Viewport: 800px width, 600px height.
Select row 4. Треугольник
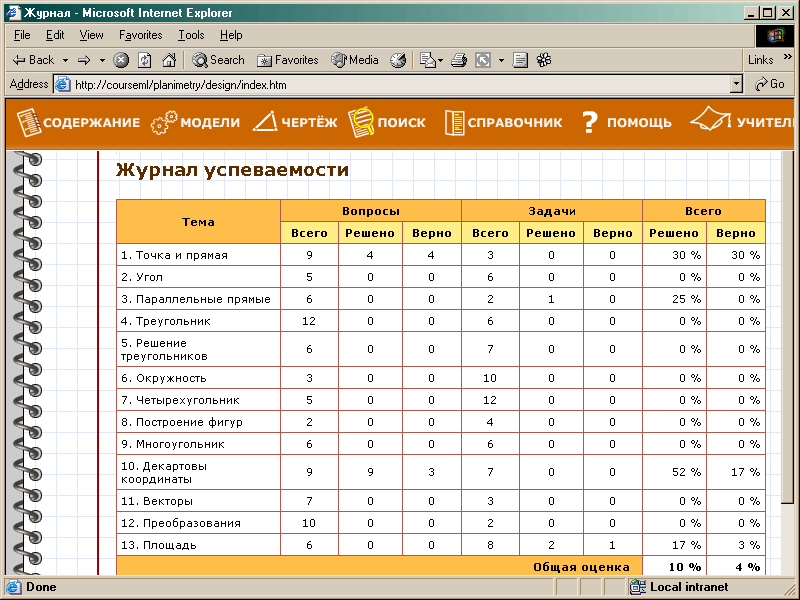tap(441, 320)
